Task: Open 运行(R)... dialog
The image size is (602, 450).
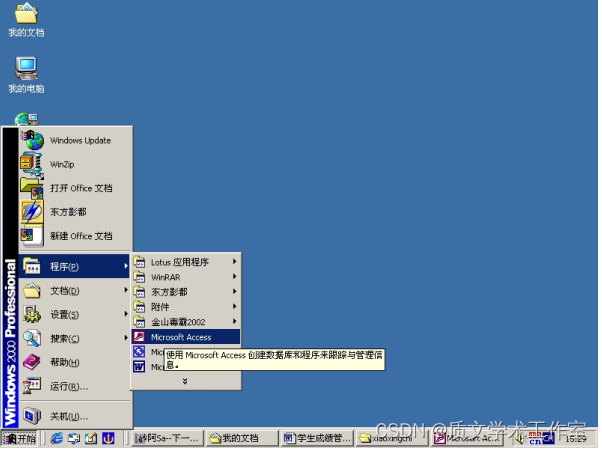Action: pyautogui.click(x=75, y=386)
